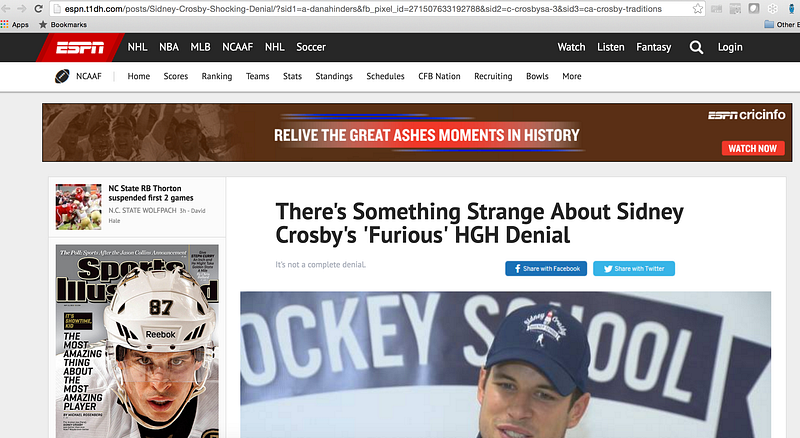Reload the page with the refresh icon
This screenshot has width=800, height=438.
click(38, 9)
